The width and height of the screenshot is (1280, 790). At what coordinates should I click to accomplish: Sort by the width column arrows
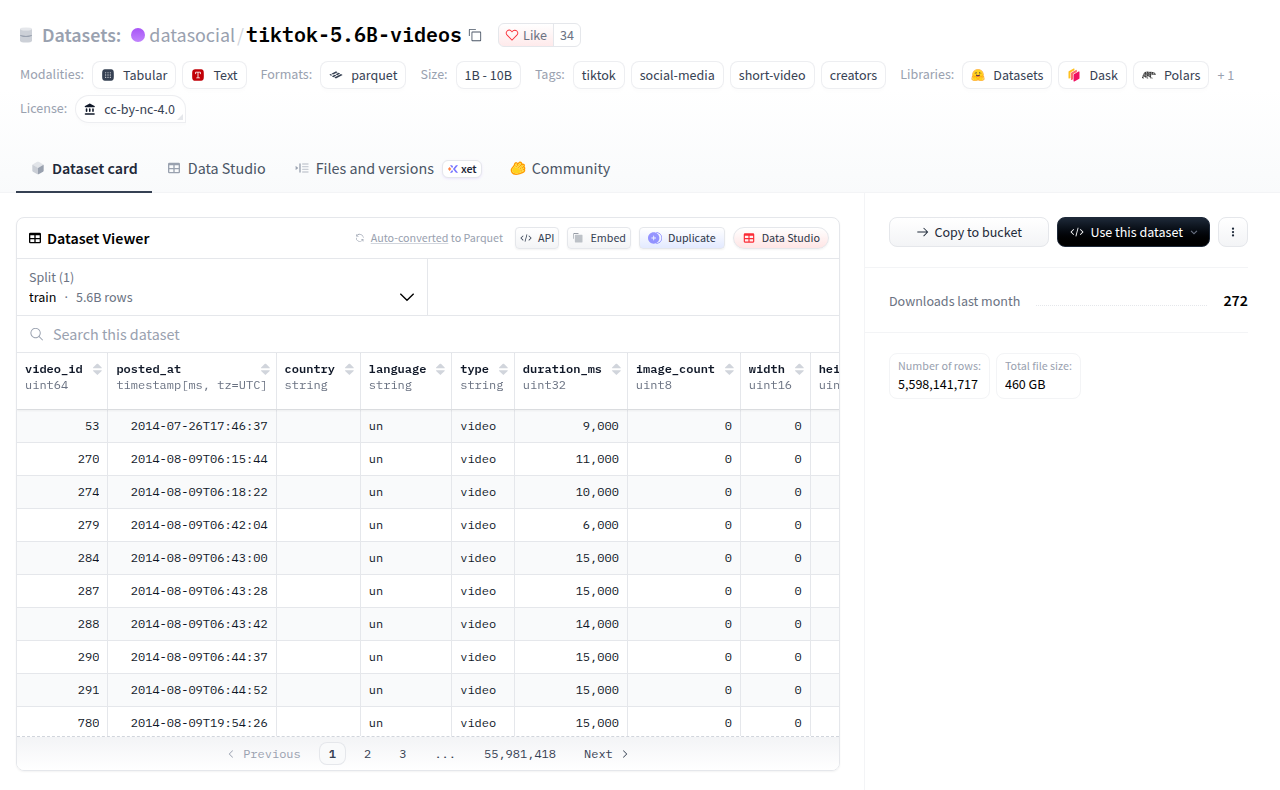pyautogui.click(x=800, y=369)
